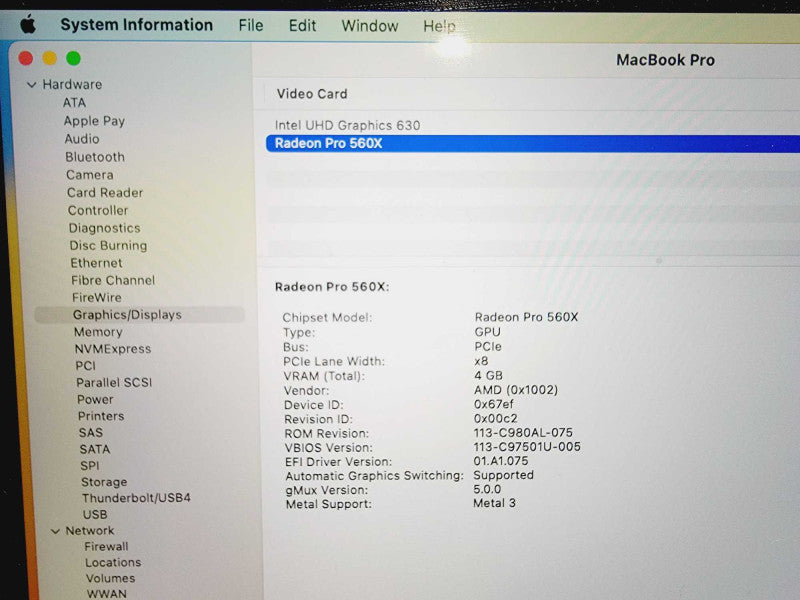The width and height of the screenshot is (800, 600).
Task: Select Camera in the sidebar
Action: point(90,174)
